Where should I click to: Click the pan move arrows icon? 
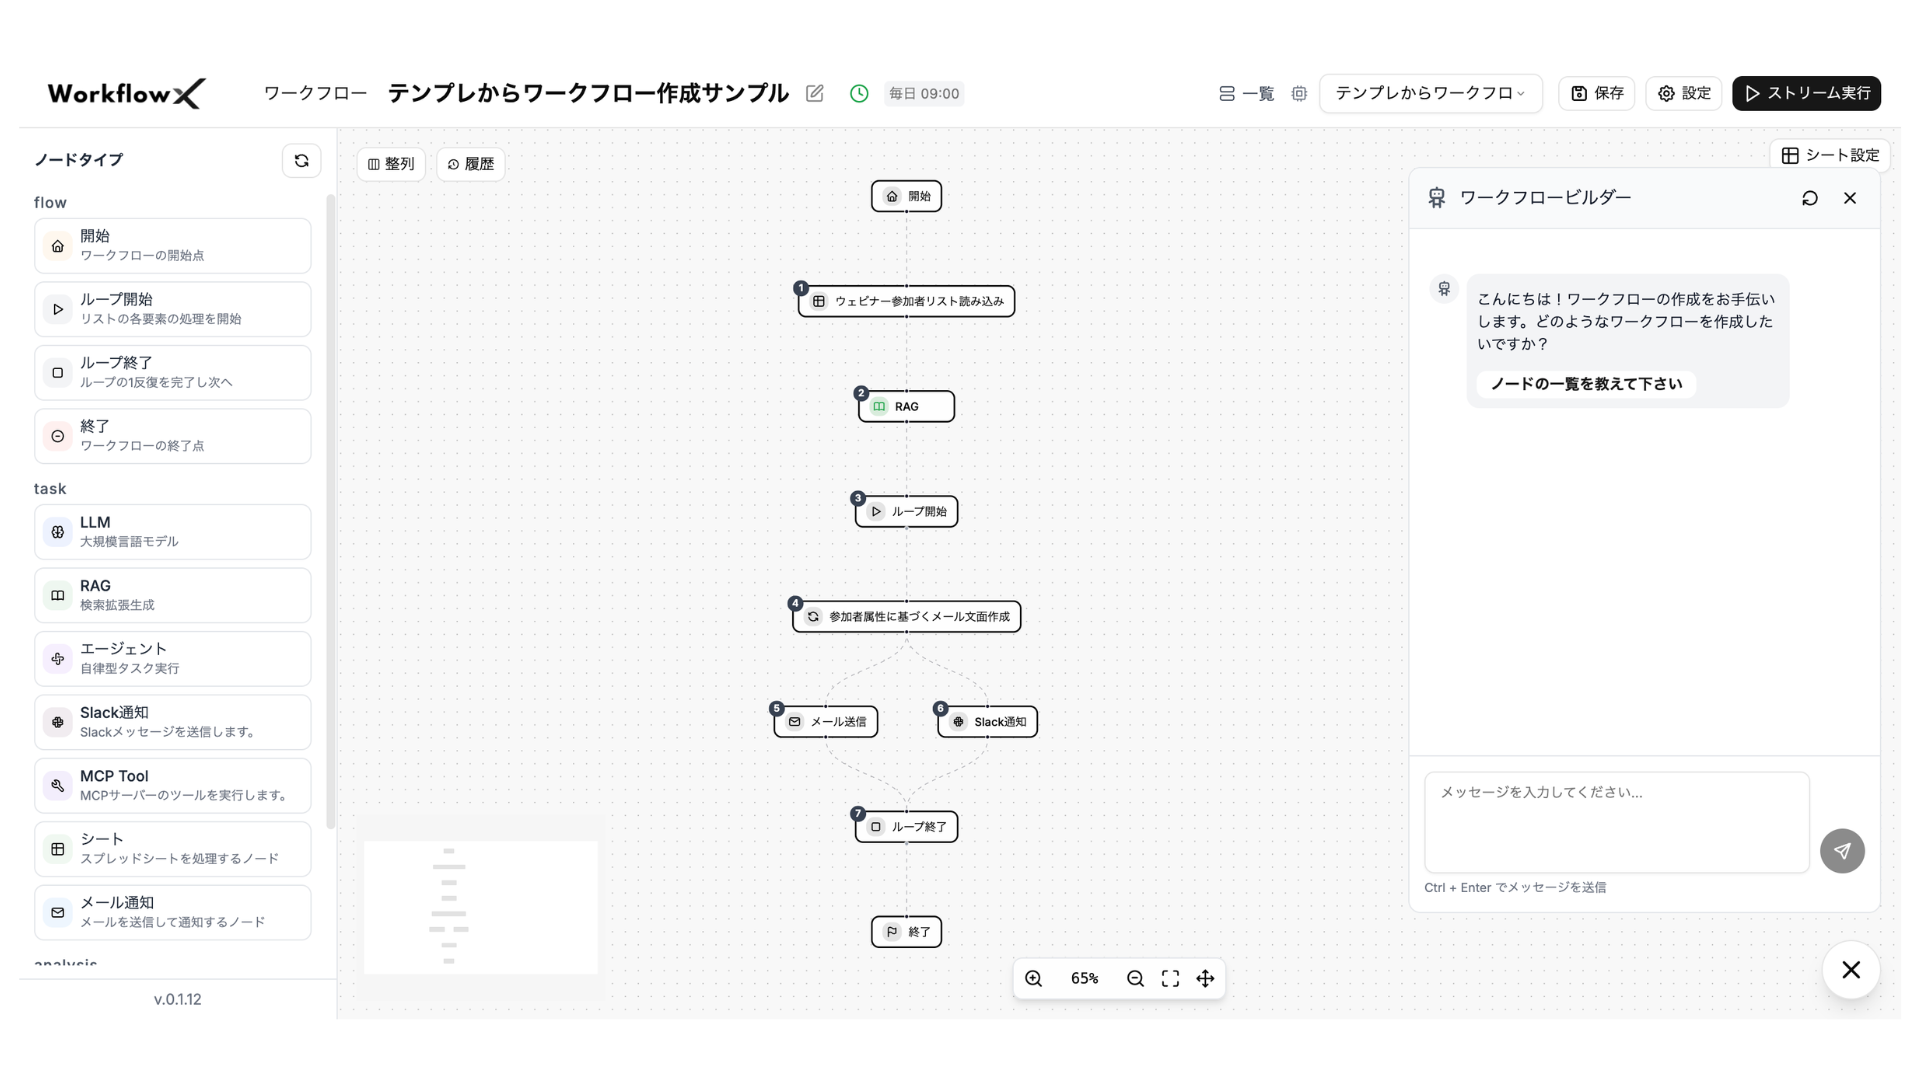pos(1205,979)
